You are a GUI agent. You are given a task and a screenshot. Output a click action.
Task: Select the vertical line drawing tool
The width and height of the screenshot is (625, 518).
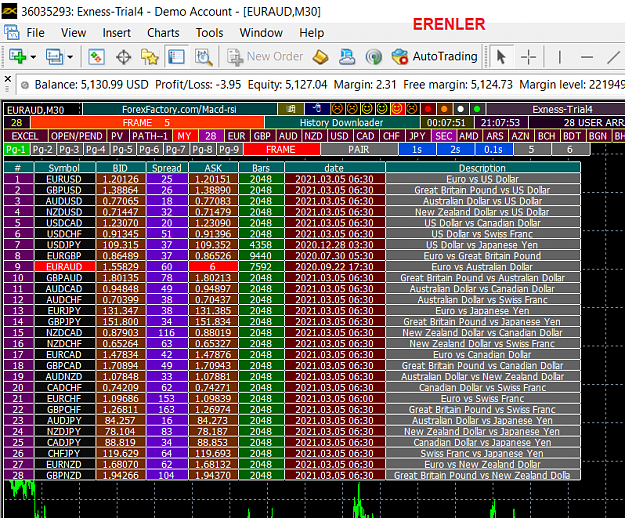tap(560, 57)
